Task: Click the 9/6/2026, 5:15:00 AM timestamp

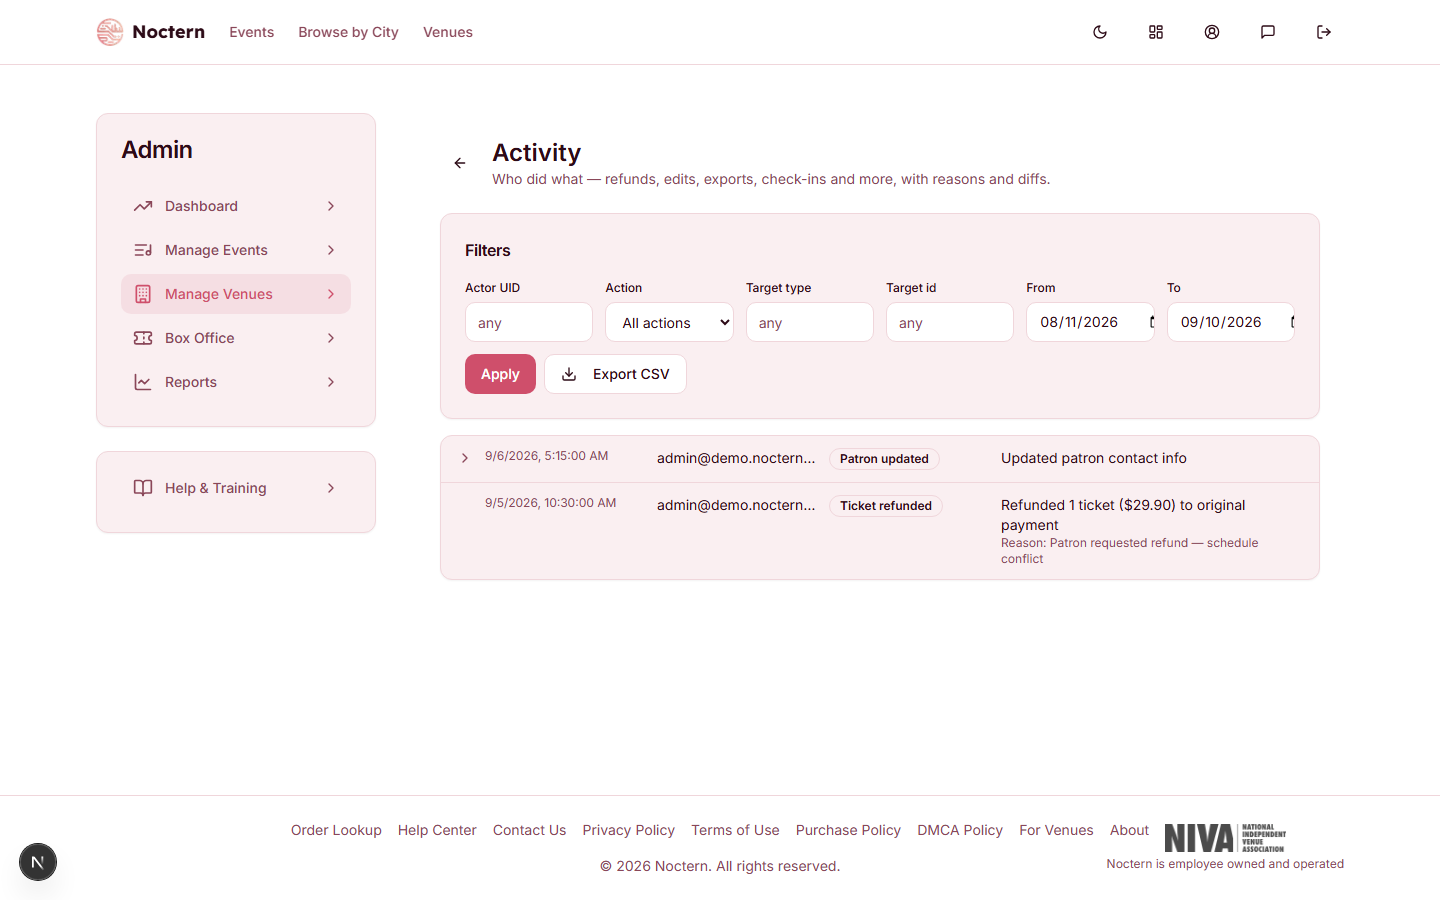Action: [546, 456]
